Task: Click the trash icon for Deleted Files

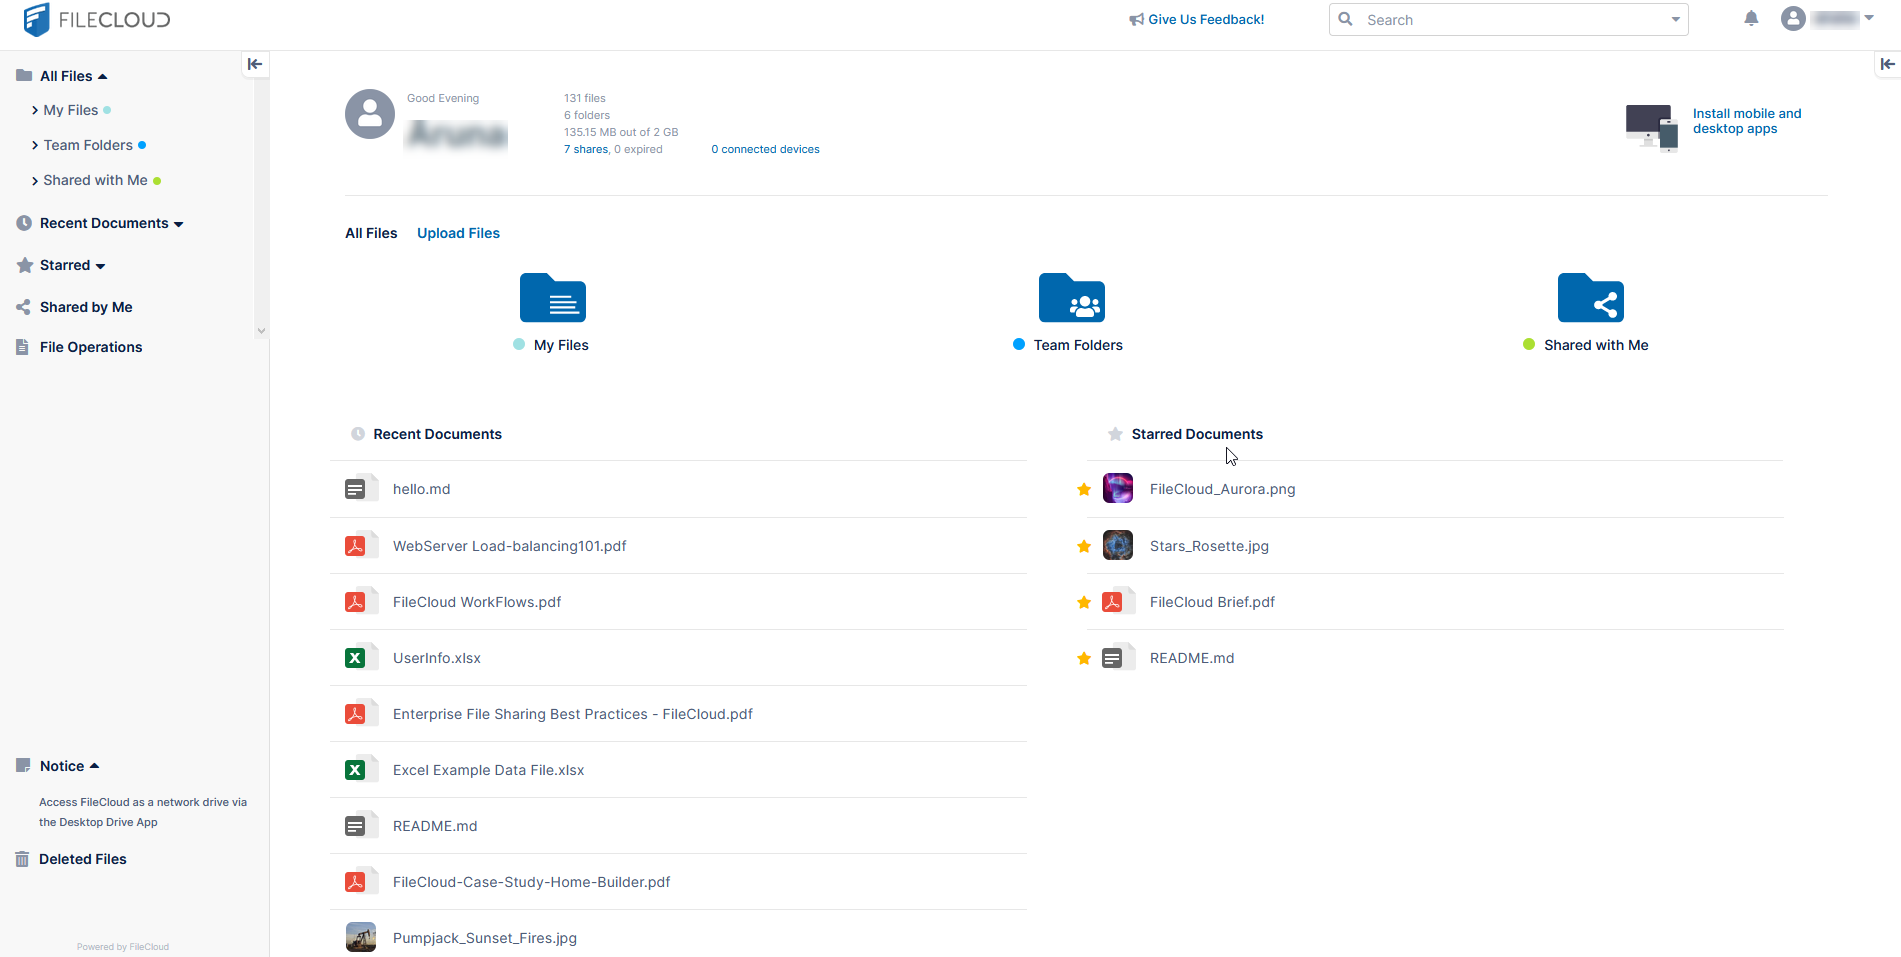Action: point(22,859)
